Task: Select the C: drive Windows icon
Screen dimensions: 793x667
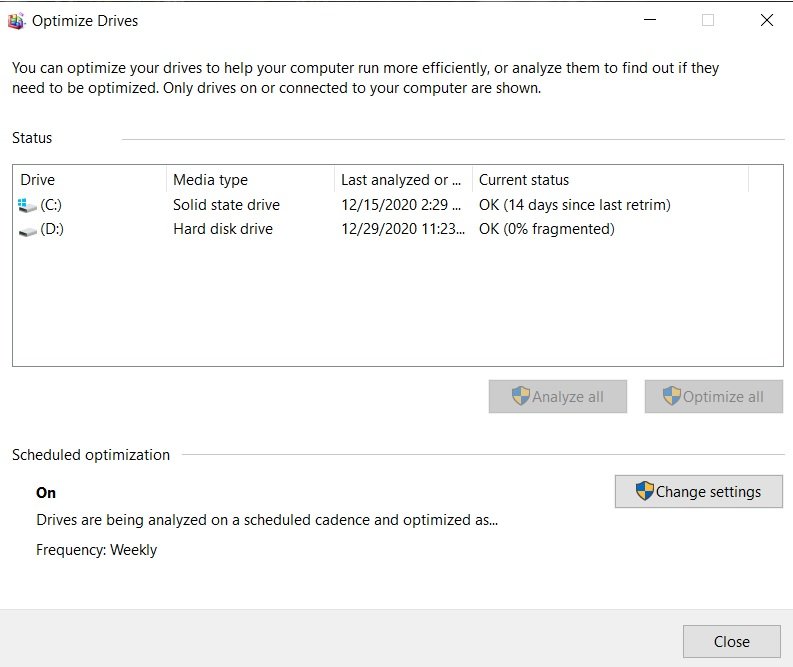Action: [x=27, y=205]
